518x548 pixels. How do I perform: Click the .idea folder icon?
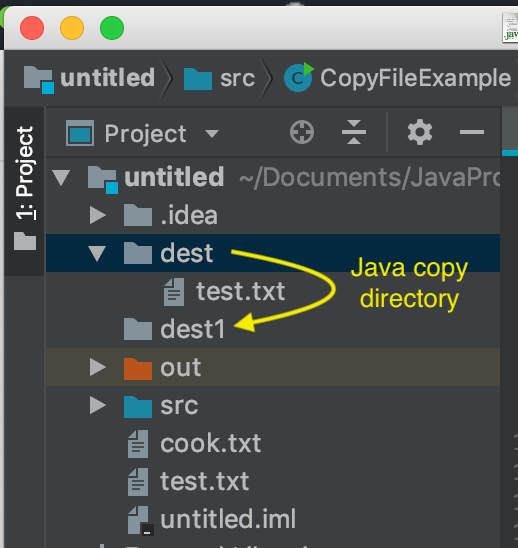138,215
